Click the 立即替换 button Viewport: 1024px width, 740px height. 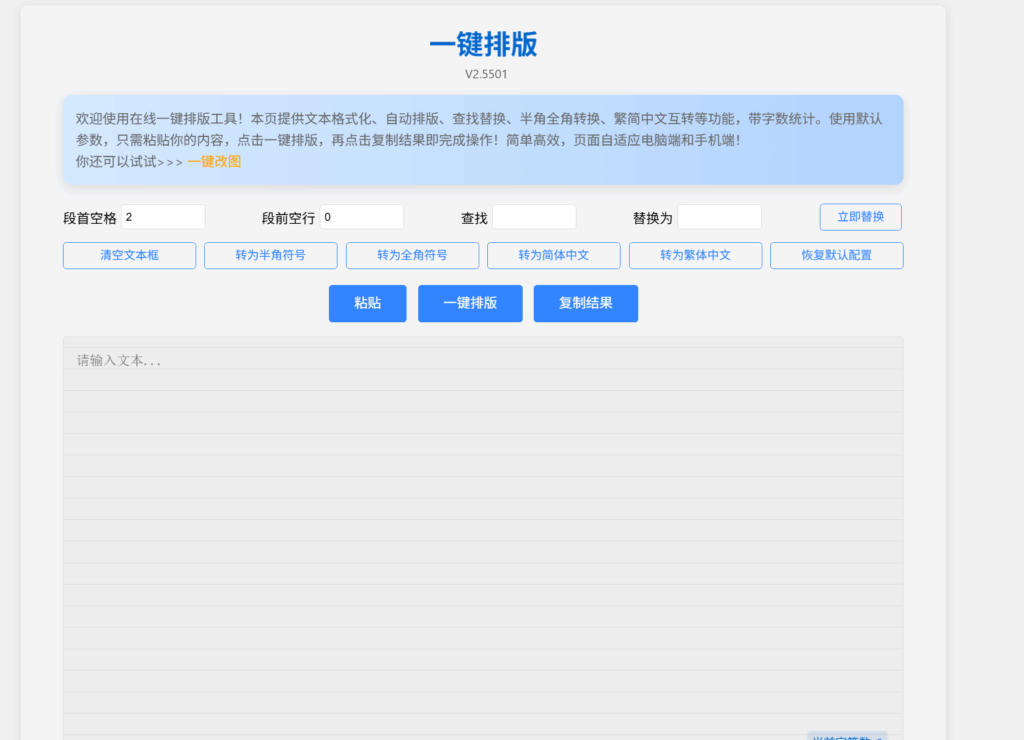pos(860,217)
